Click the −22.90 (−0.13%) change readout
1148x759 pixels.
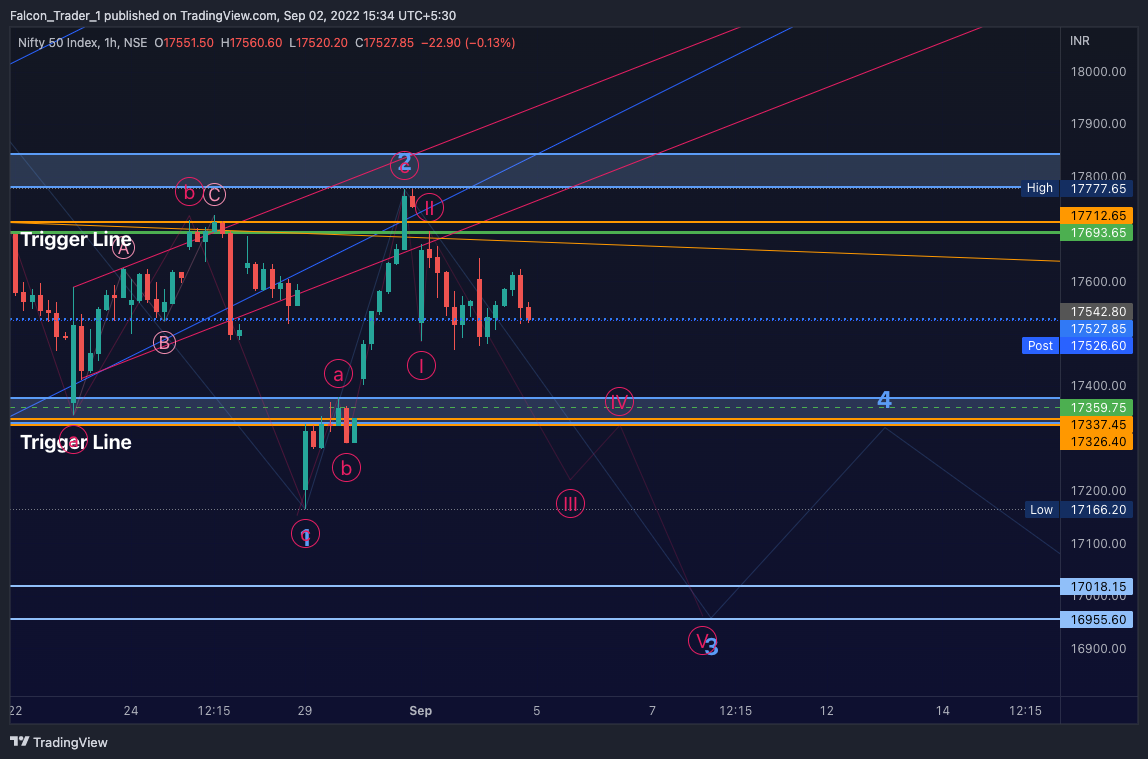(468, 43)
